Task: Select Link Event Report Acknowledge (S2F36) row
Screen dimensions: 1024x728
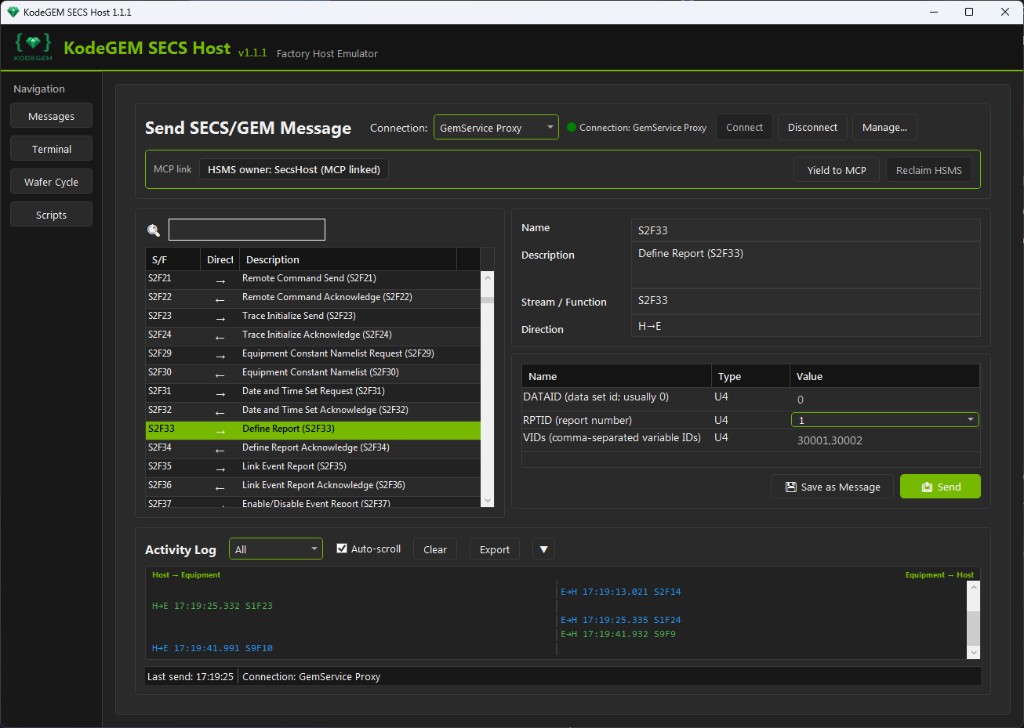Action: (313, 485)
